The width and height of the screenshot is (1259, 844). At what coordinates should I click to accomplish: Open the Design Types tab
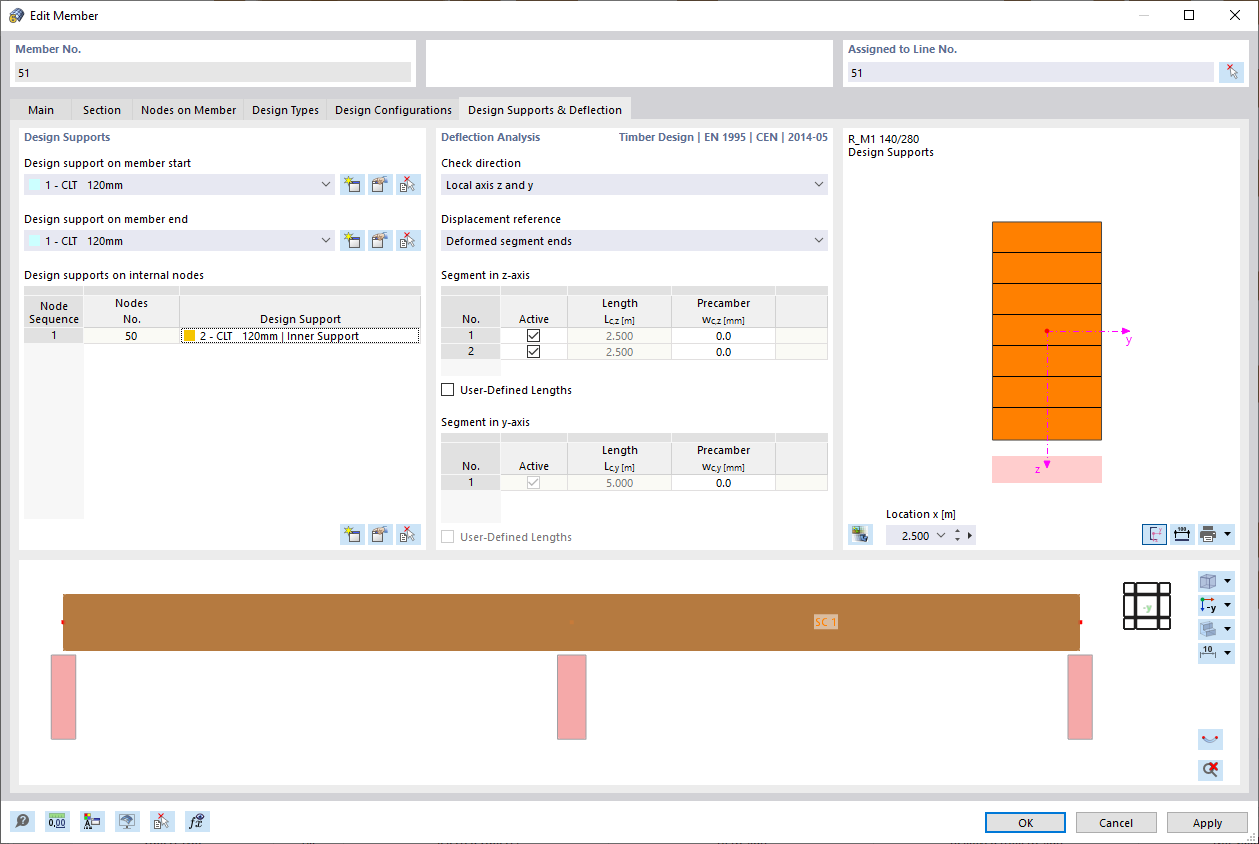tap(285, 110)
